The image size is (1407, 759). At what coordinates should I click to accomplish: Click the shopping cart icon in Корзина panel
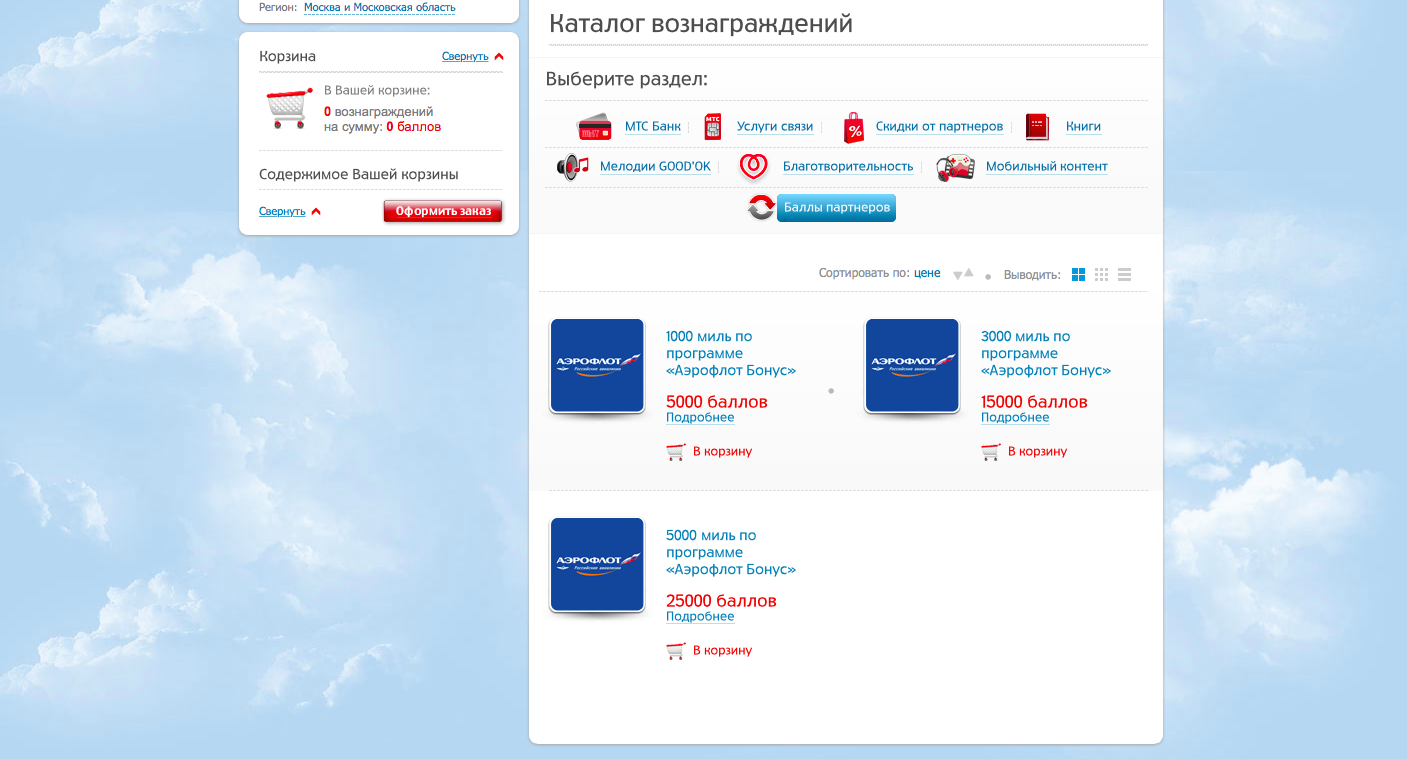click(x=289, y=108)
